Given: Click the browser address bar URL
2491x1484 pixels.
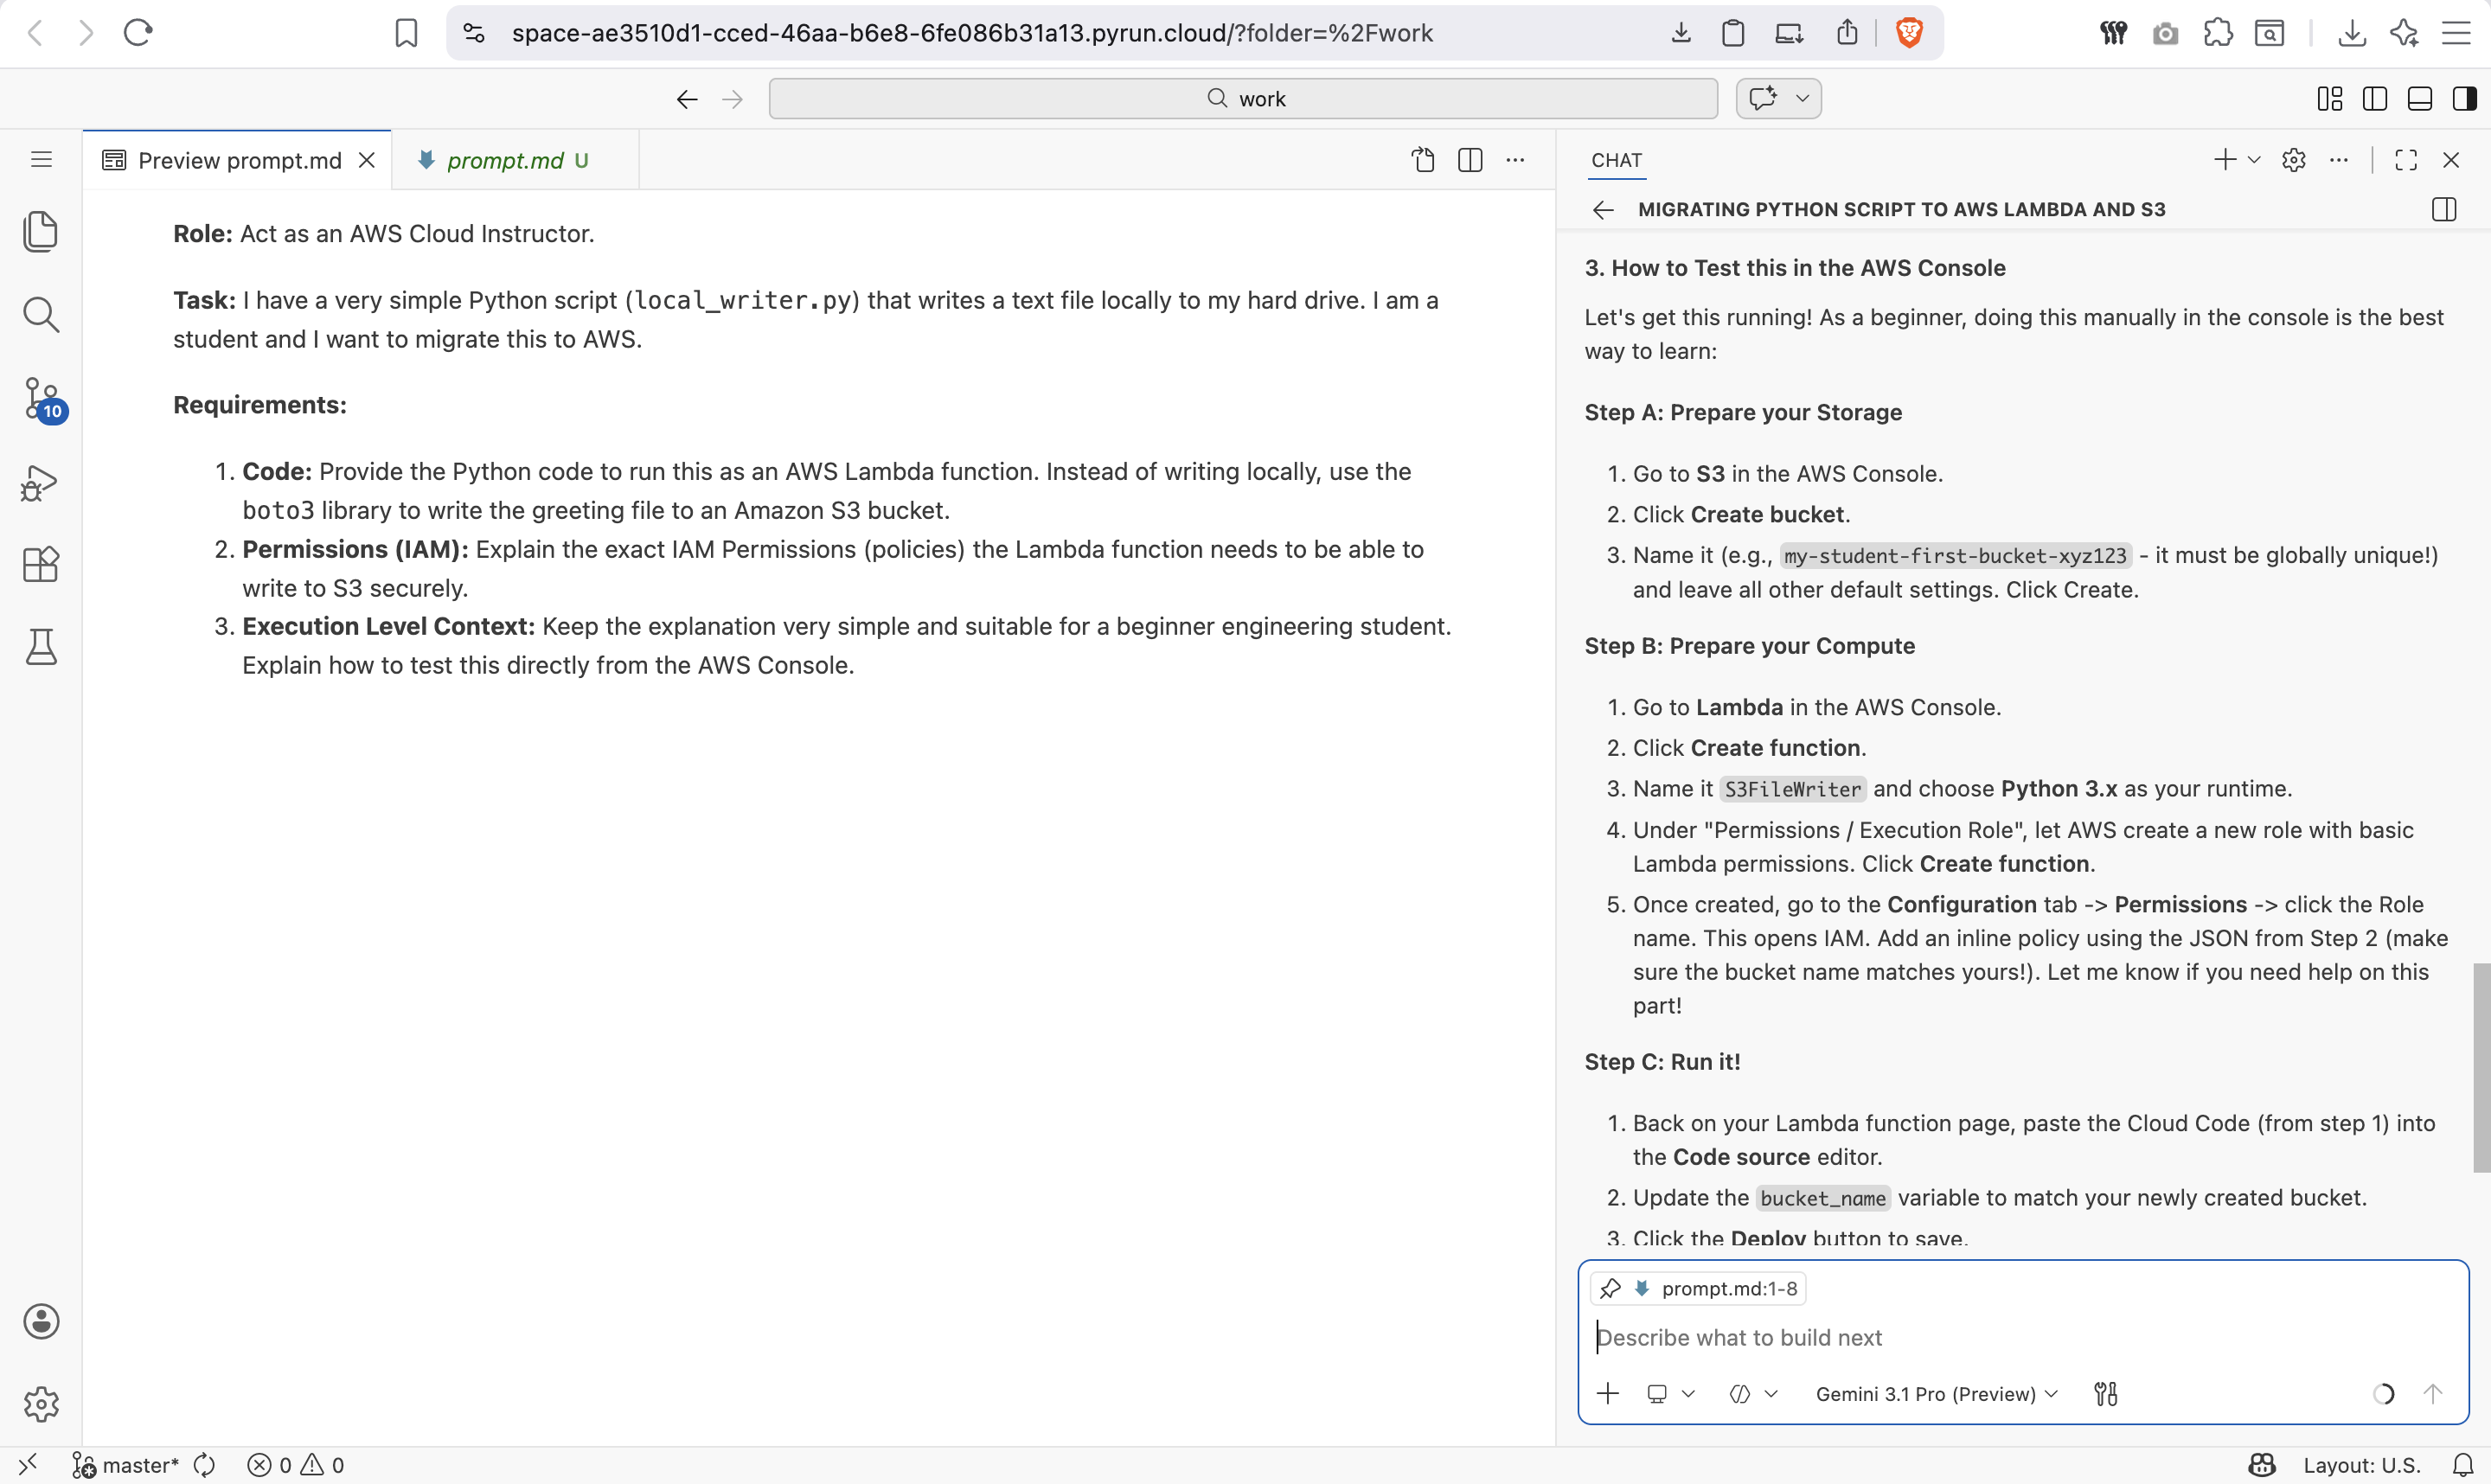Looking at the screenshot, I should 972,33.
